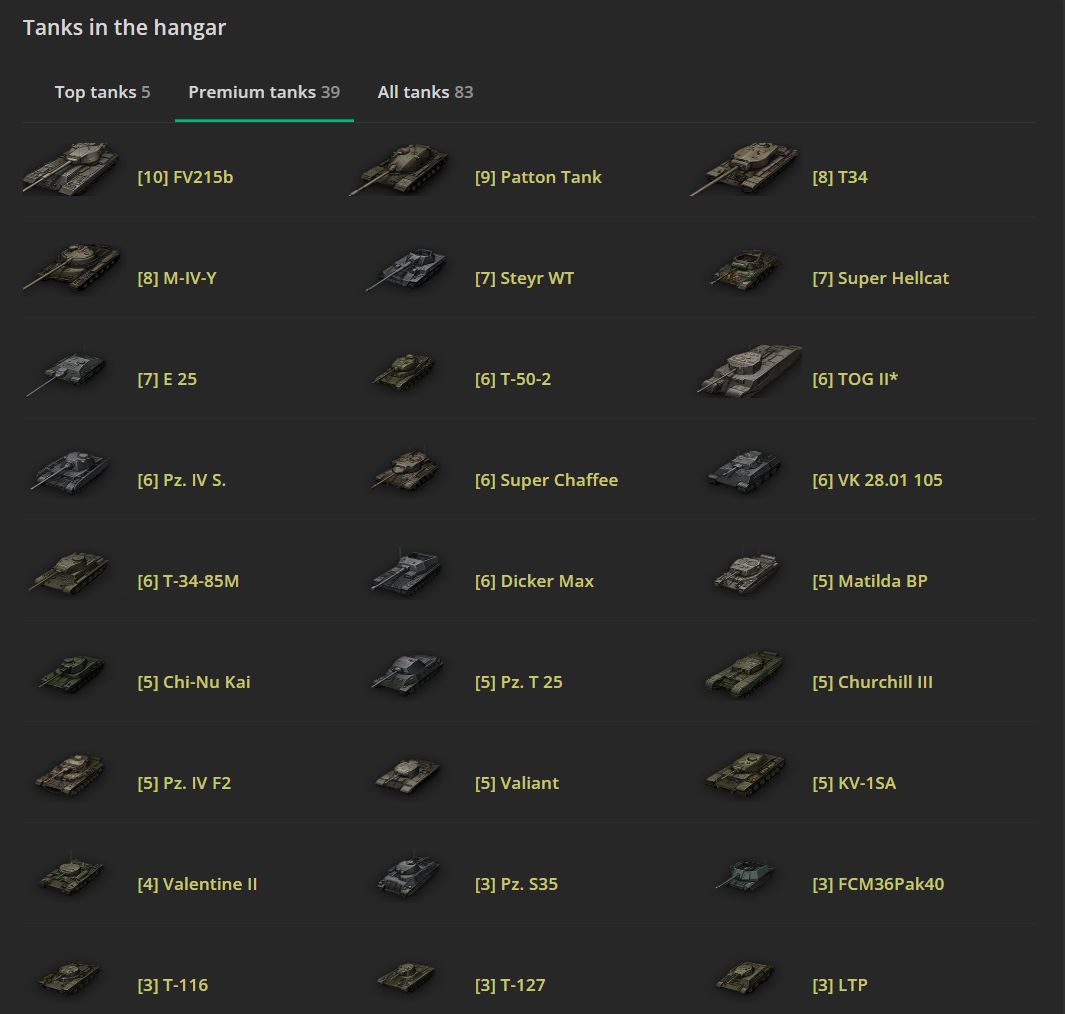1065x1014 pixels.
Task: Switch to the Top tanks tab
Action: point(102,92)
